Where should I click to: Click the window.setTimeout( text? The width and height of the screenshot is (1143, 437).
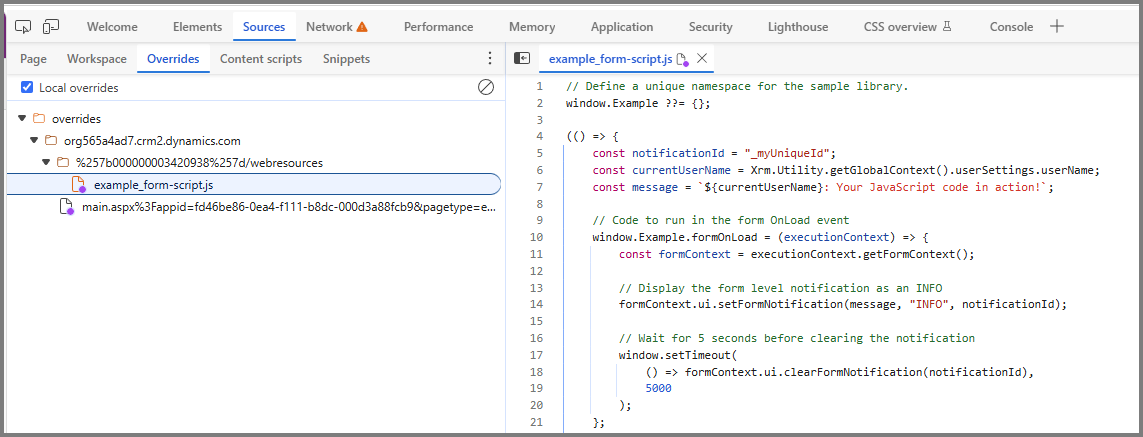[679, 355]
